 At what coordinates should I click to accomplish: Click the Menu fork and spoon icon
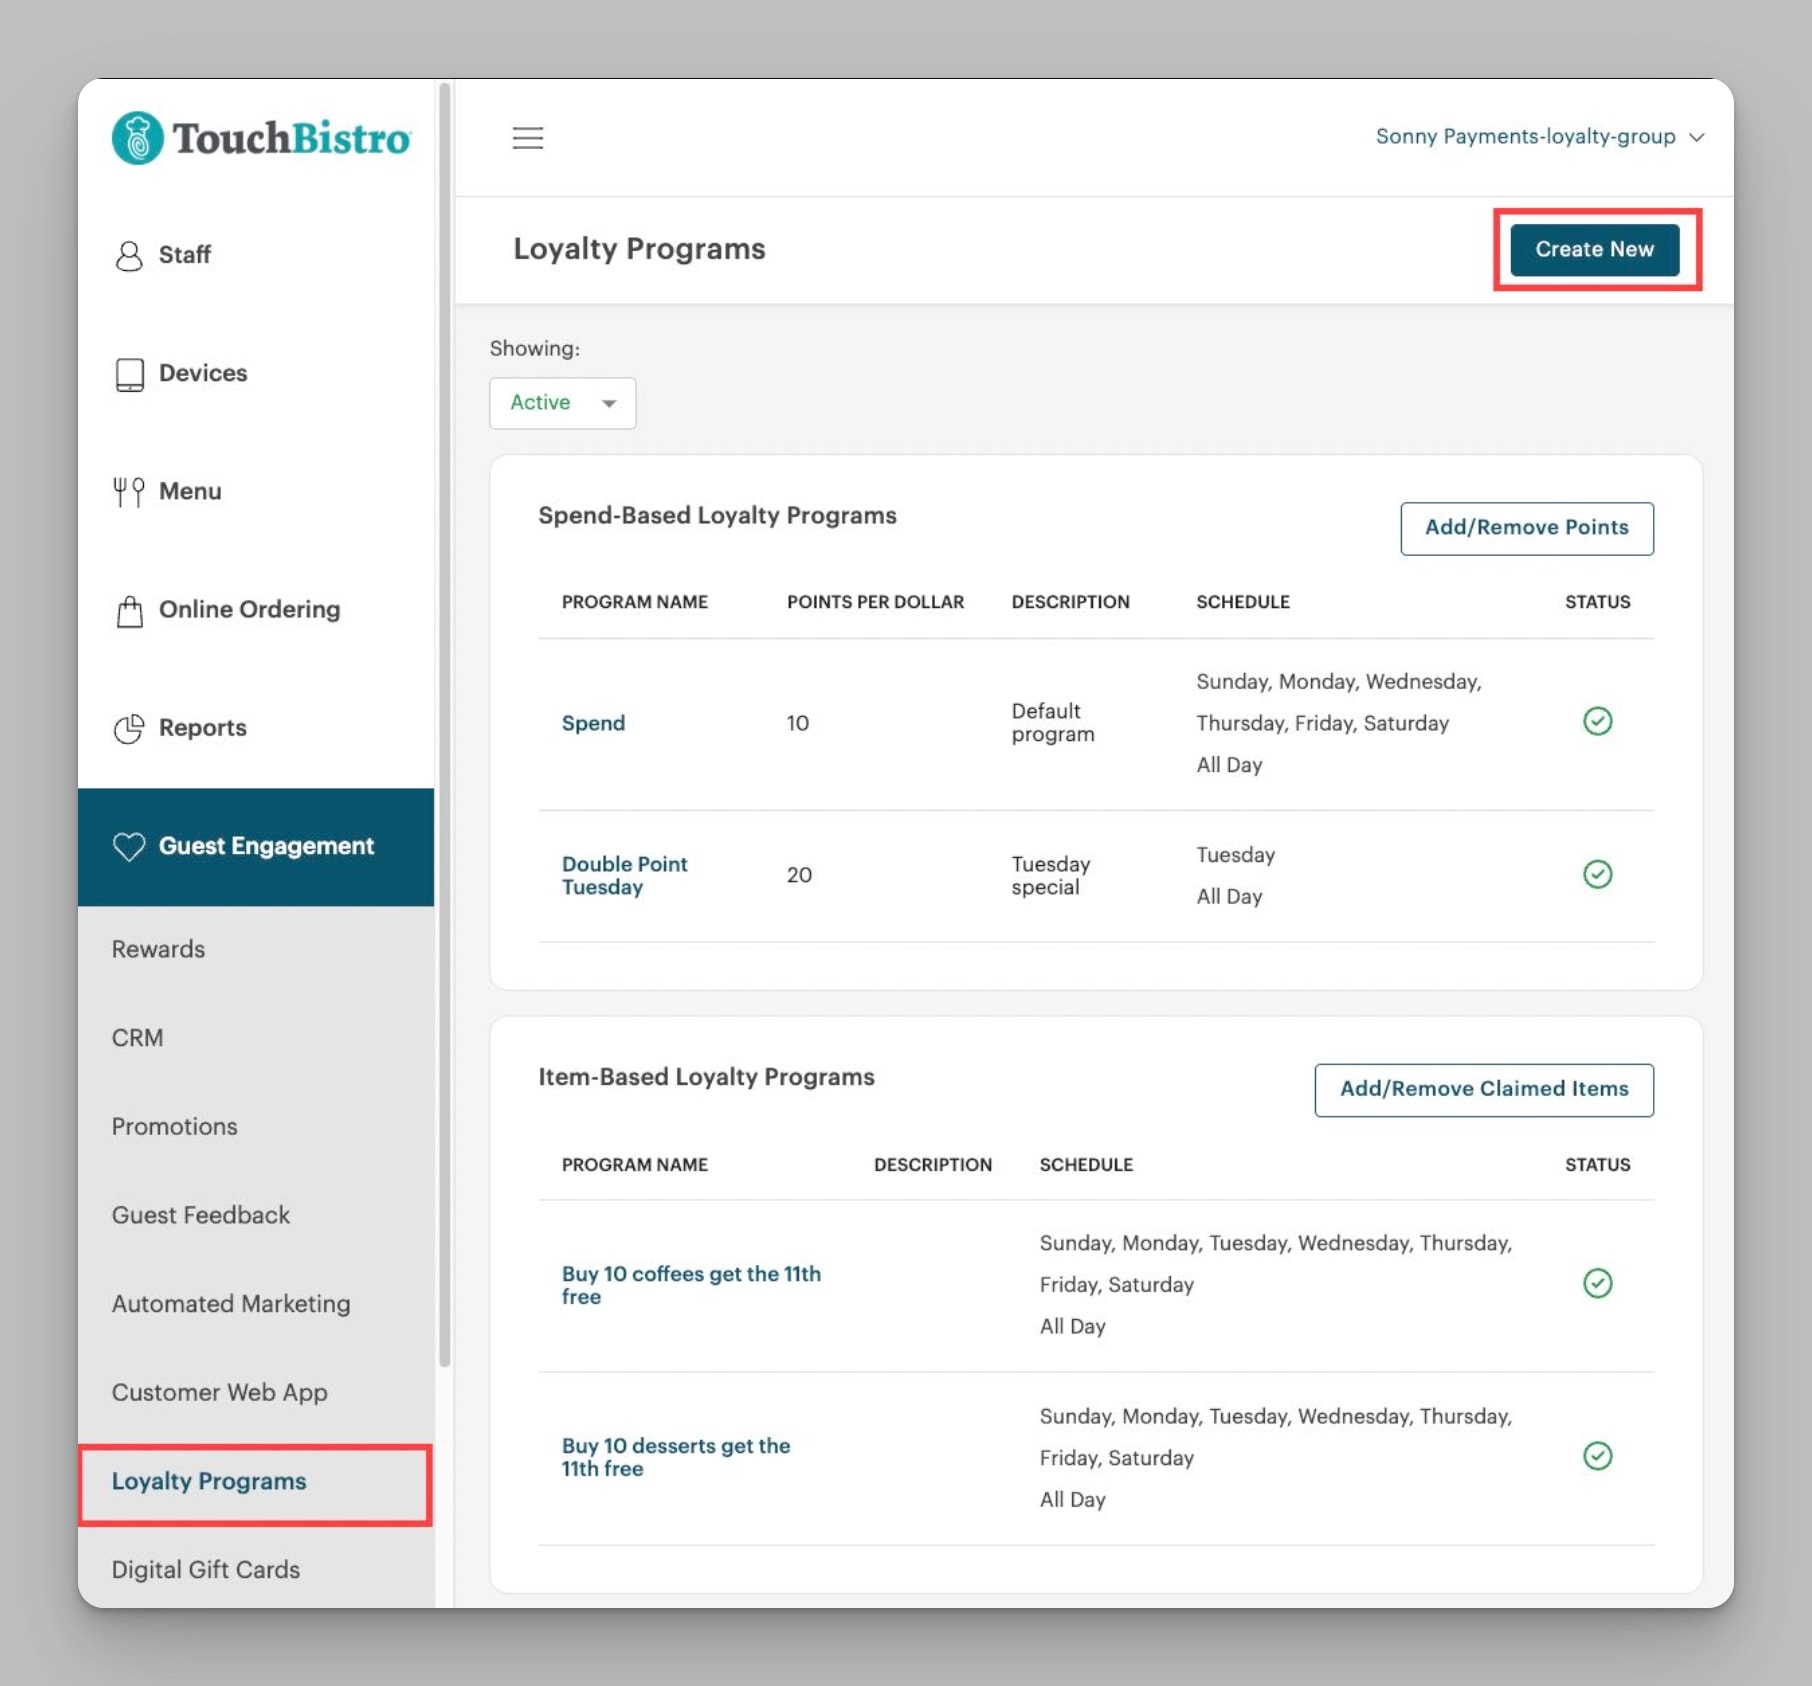(x=129, y=492)
